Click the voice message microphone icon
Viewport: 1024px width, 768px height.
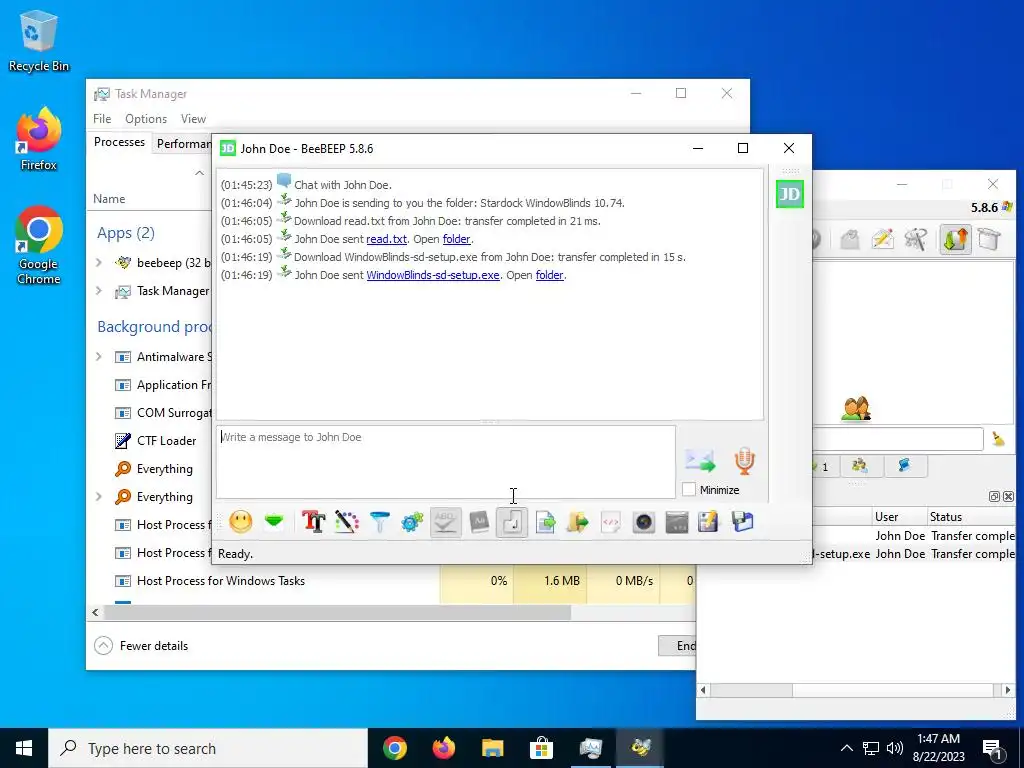coord(744,460)
